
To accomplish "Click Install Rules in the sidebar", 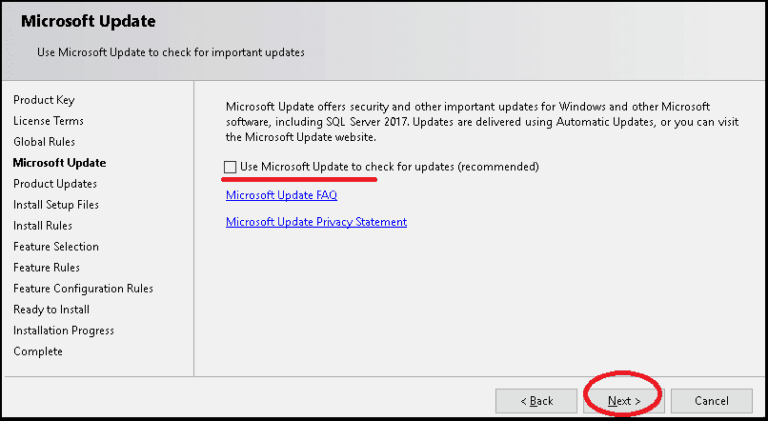I will point(43,226).
